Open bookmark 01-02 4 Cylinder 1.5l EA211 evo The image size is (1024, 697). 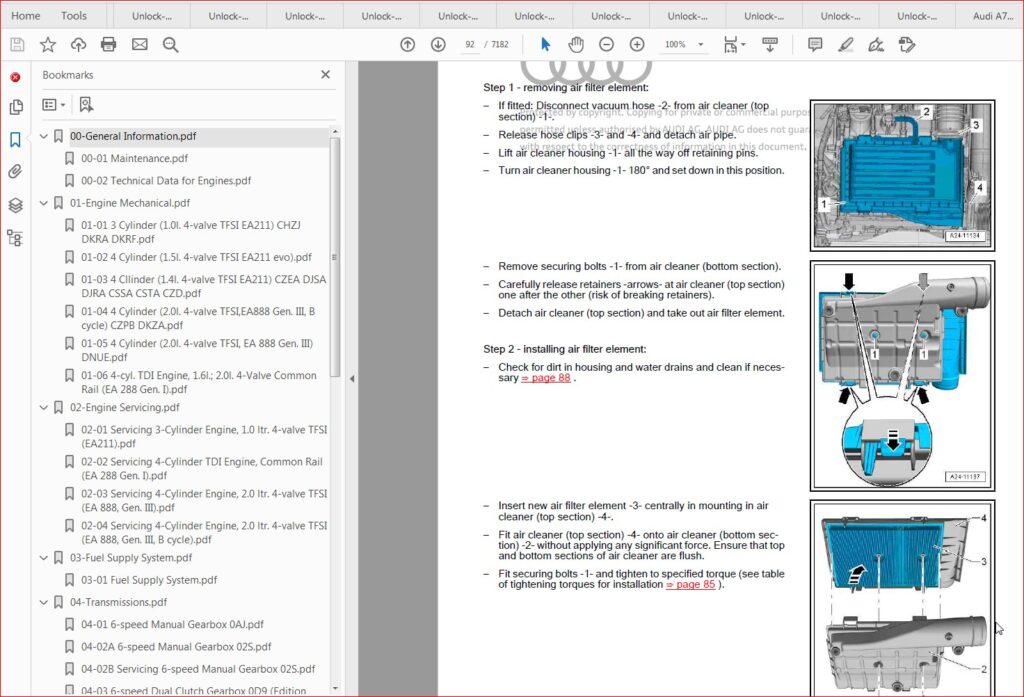197,257
